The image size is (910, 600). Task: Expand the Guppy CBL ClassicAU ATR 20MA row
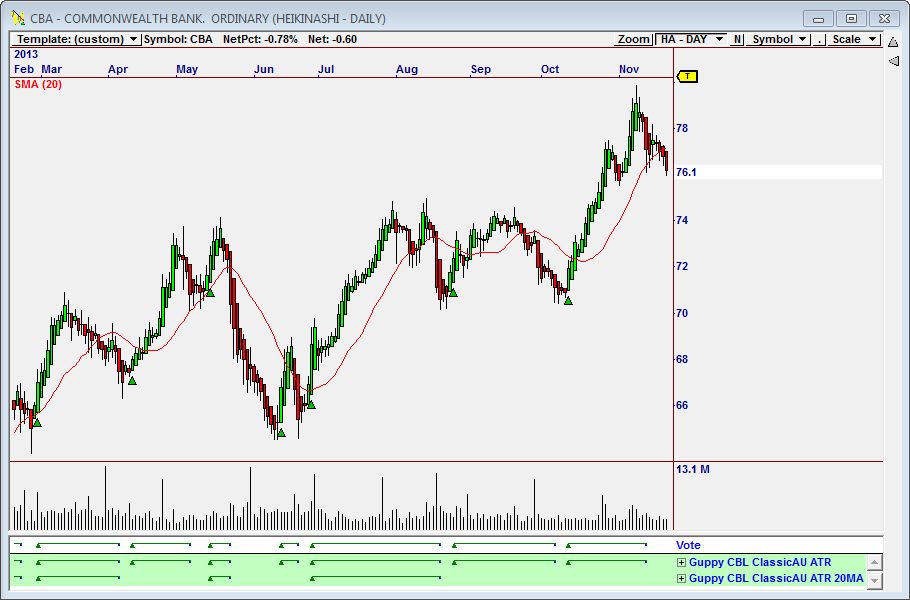[x=681, y=579]
